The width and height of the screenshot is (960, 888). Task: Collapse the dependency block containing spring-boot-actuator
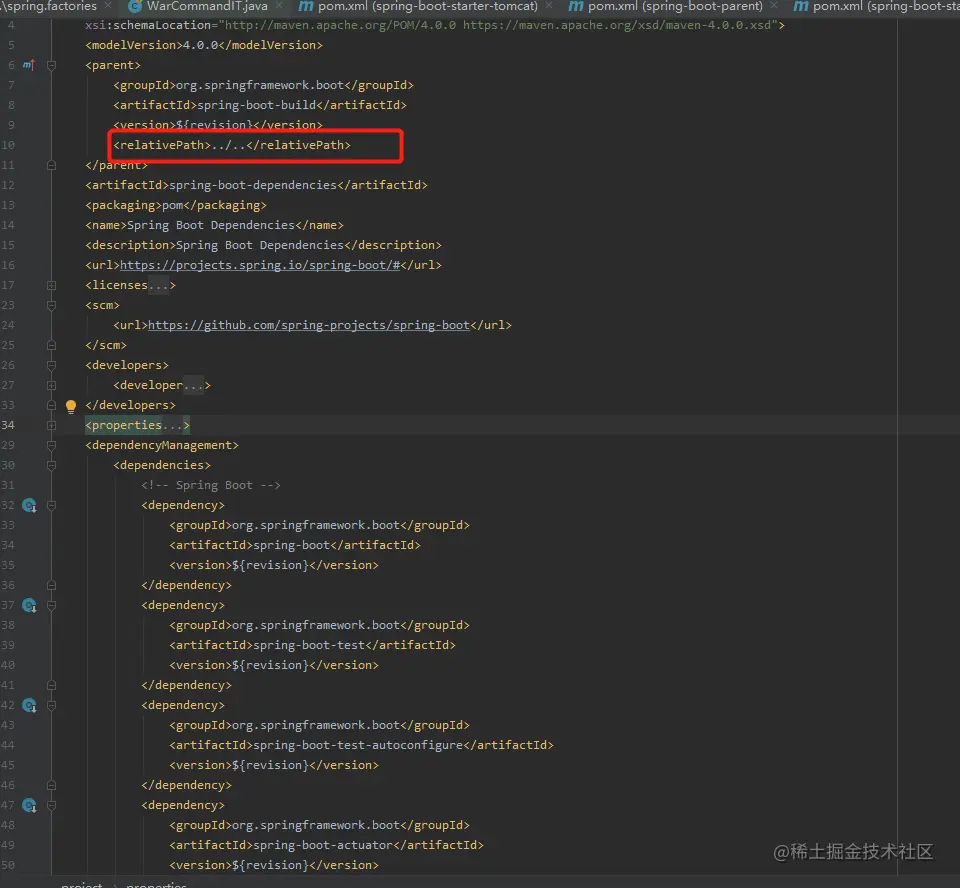pos(51,805)
